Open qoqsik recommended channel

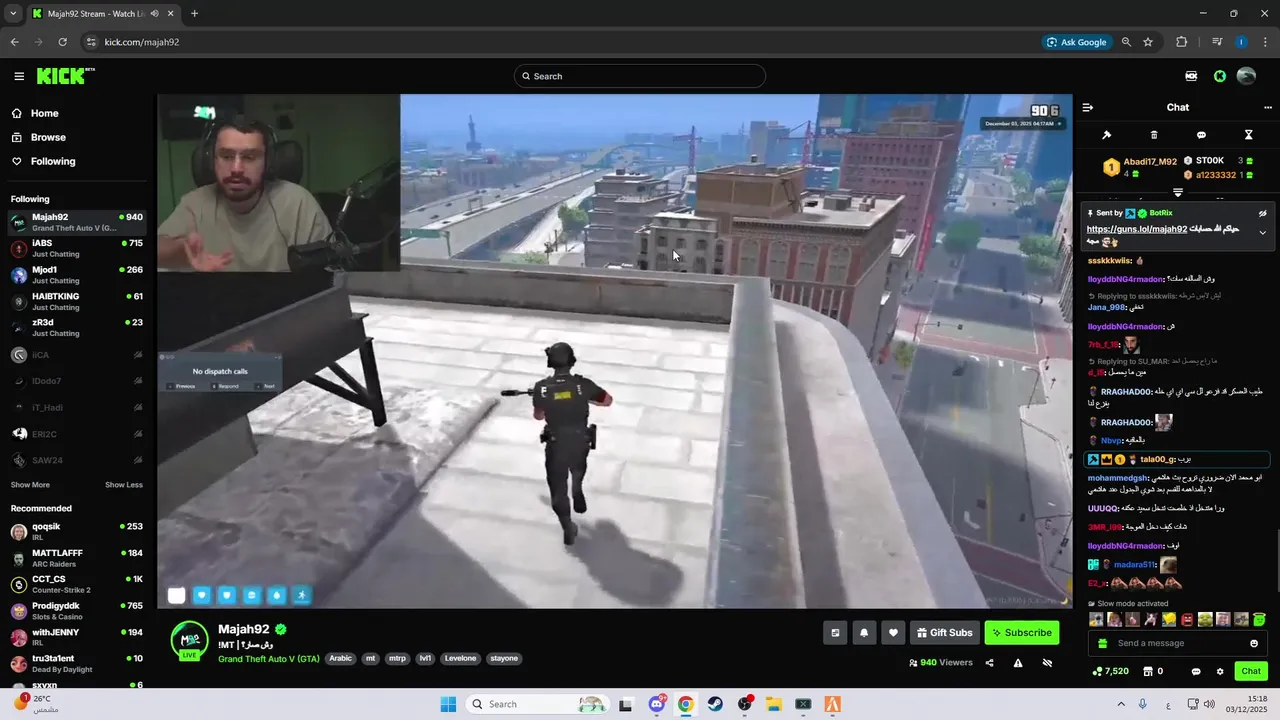(x=78, y=531)
